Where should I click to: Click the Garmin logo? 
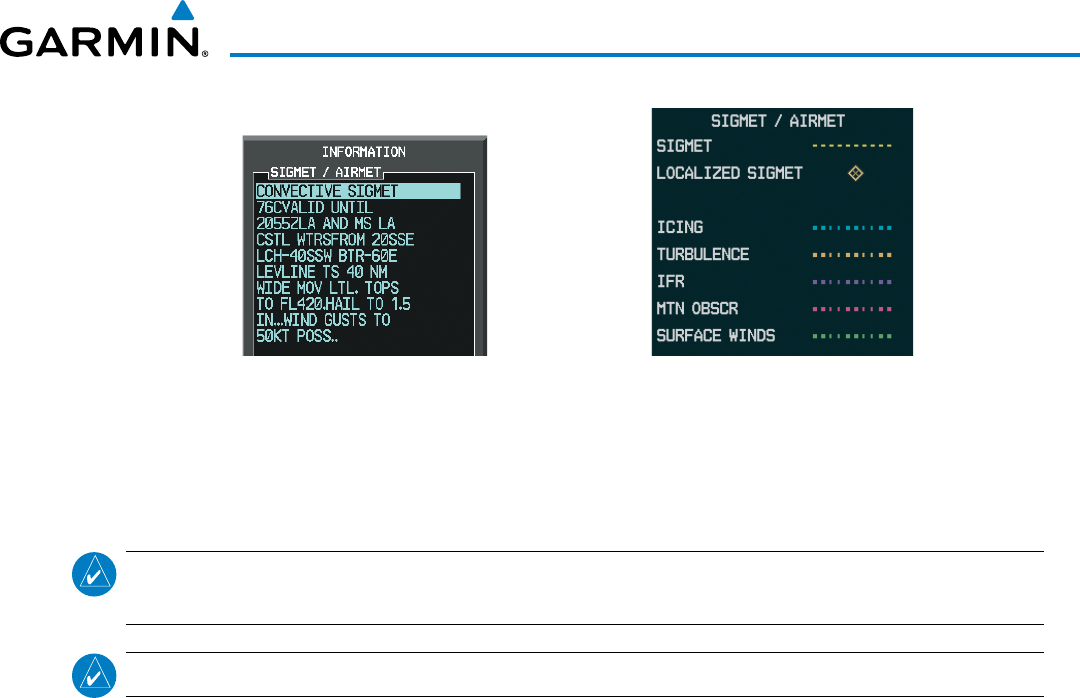coord(104,30)
